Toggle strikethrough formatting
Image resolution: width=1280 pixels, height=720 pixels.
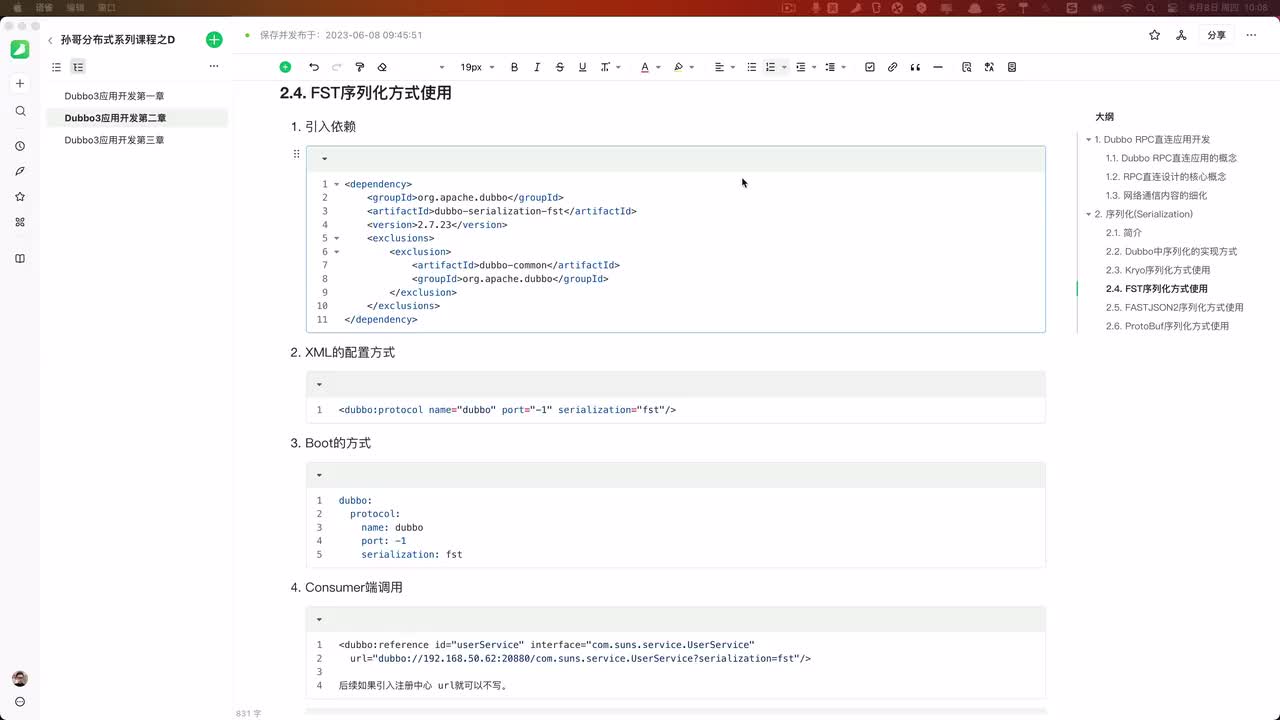coord(560,67)
